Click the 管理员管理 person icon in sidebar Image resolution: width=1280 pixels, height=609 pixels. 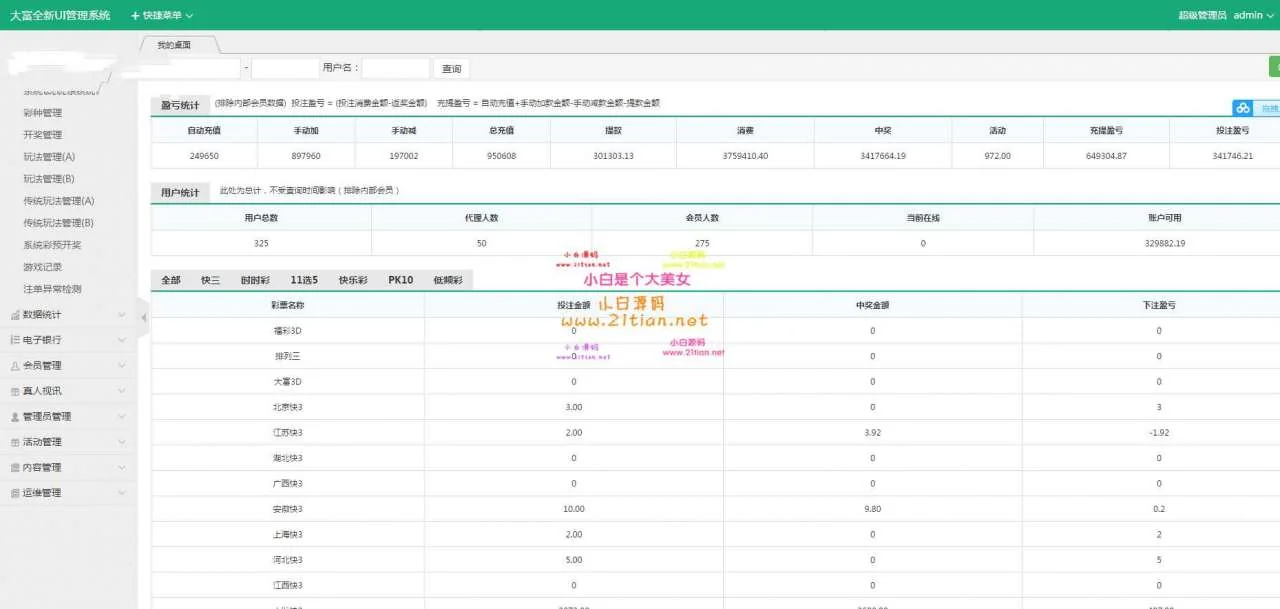click(15, 417)
